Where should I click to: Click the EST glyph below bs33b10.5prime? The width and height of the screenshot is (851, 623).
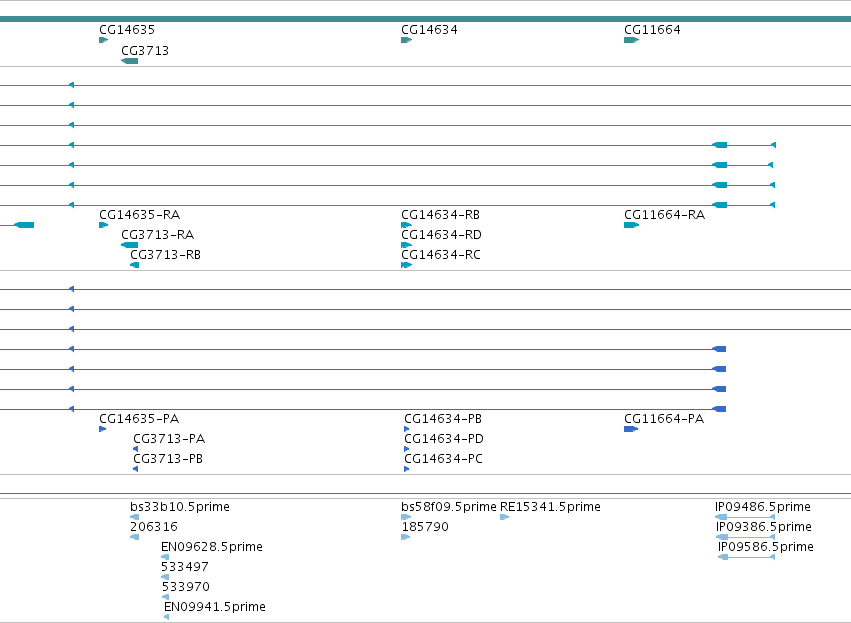135,517
